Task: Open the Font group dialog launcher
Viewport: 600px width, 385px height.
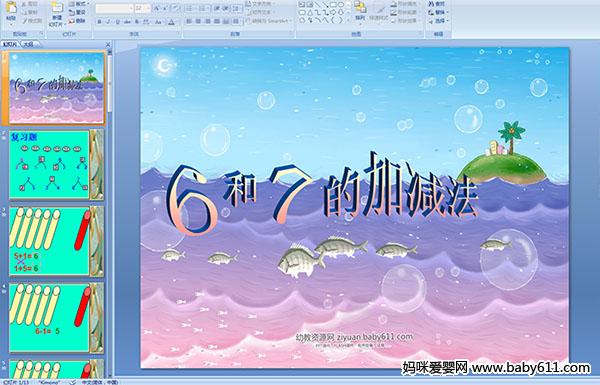Action: (178, 34)
